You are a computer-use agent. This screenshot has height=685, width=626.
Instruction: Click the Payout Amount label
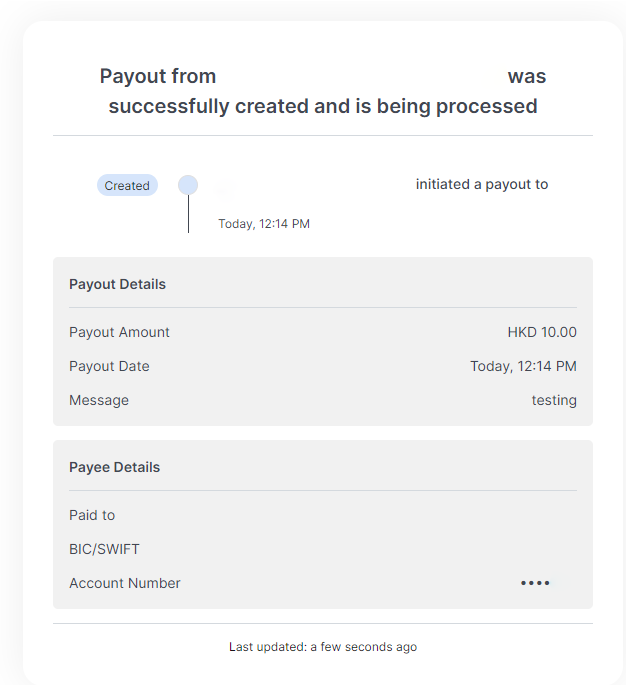tap(119, 332)
